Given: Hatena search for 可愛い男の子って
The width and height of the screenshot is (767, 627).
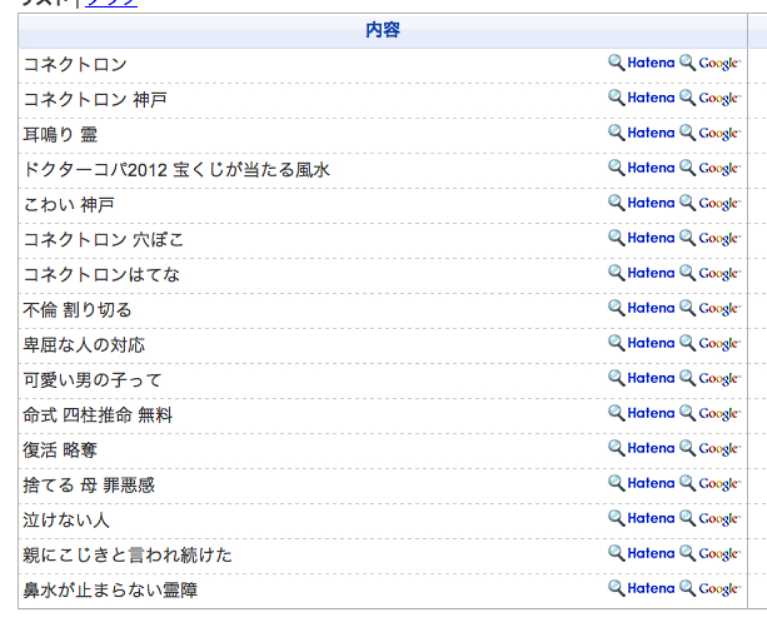Looking at the screenshot, I should coord(641,378).
